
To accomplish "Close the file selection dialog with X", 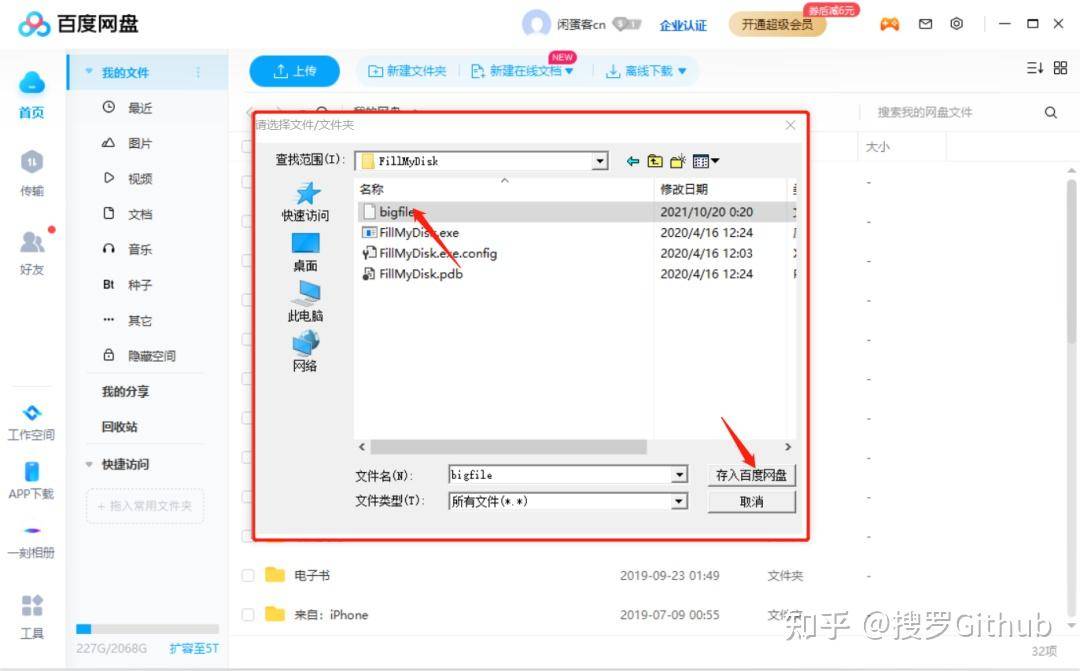I will (x=790, y=125).
